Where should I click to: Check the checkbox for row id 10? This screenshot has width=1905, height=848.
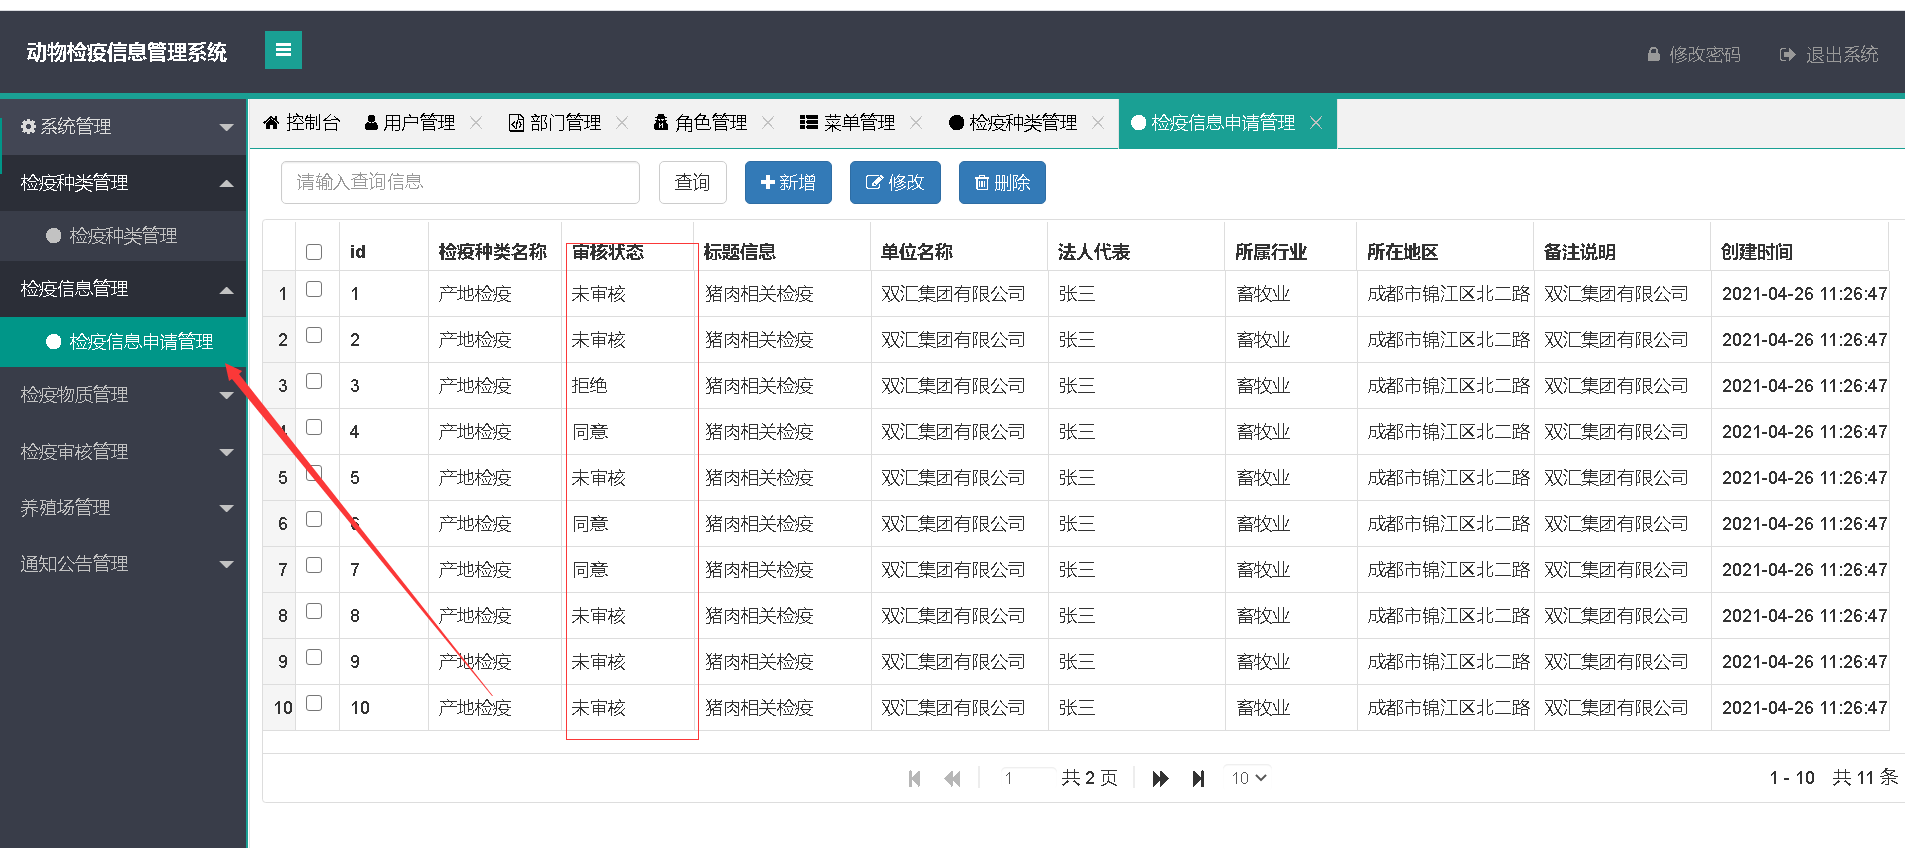coord(314,703)
